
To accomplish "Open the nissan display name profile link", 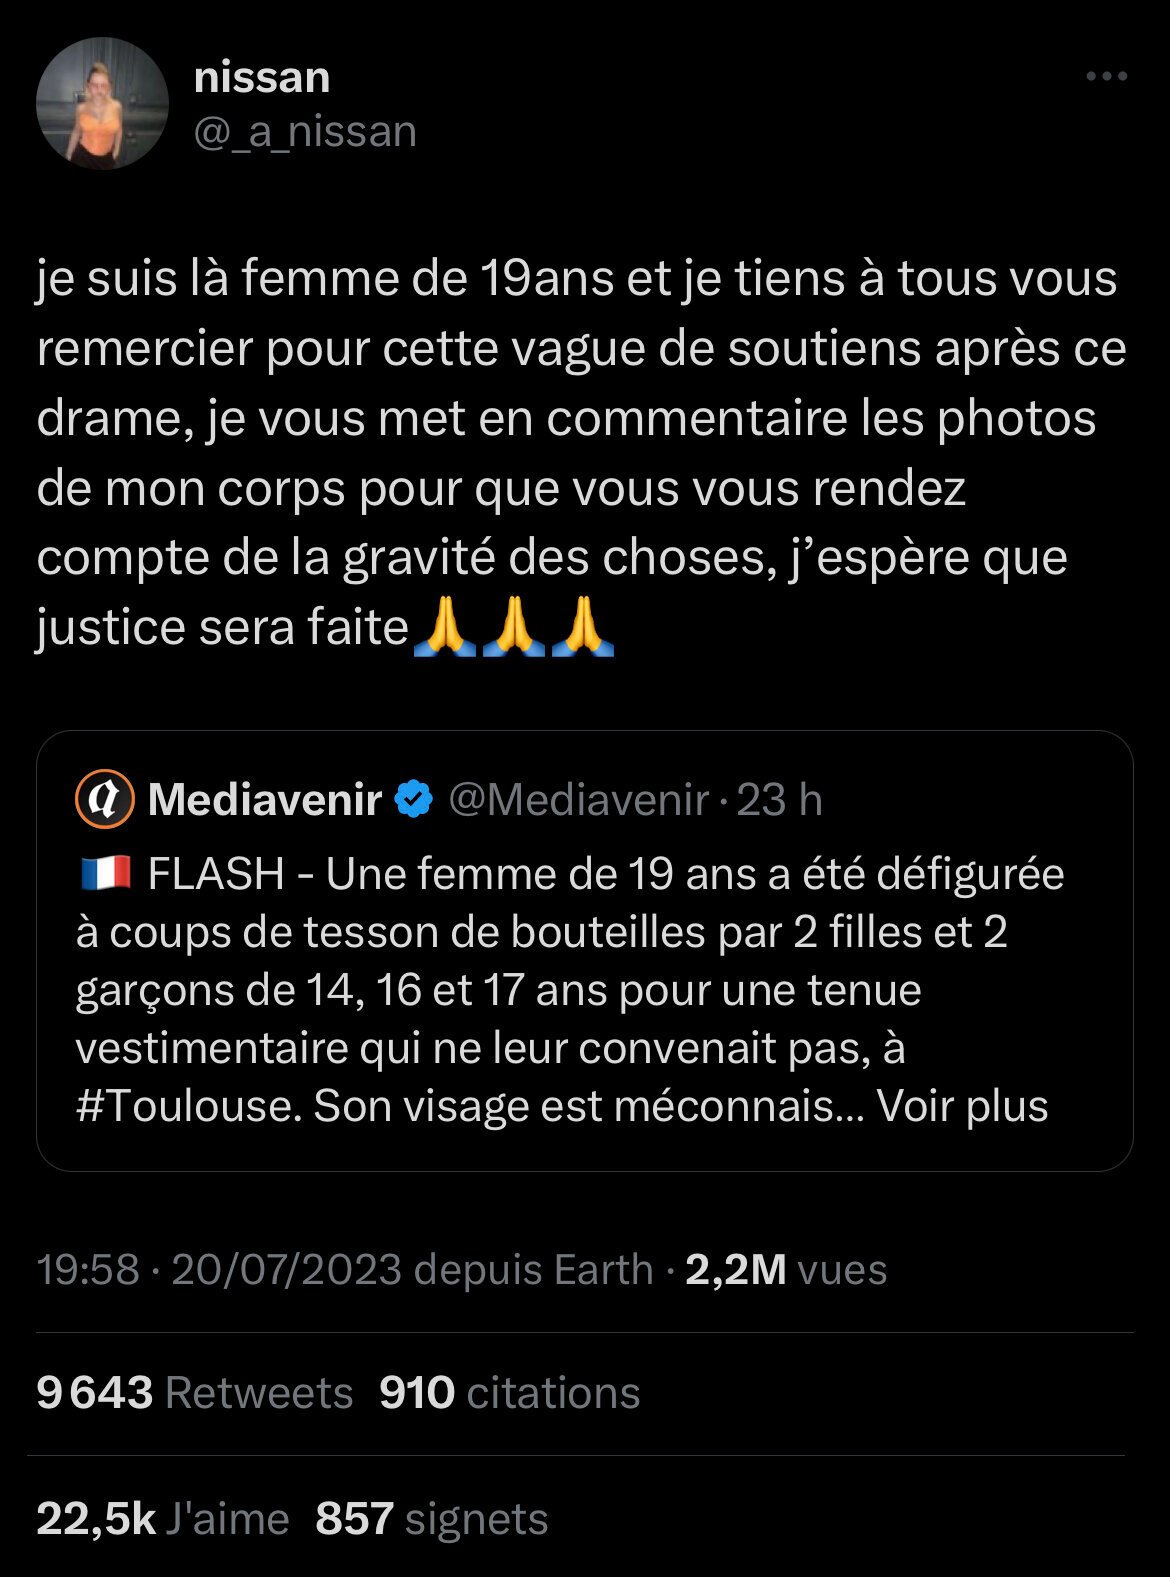I will point(262,77).
